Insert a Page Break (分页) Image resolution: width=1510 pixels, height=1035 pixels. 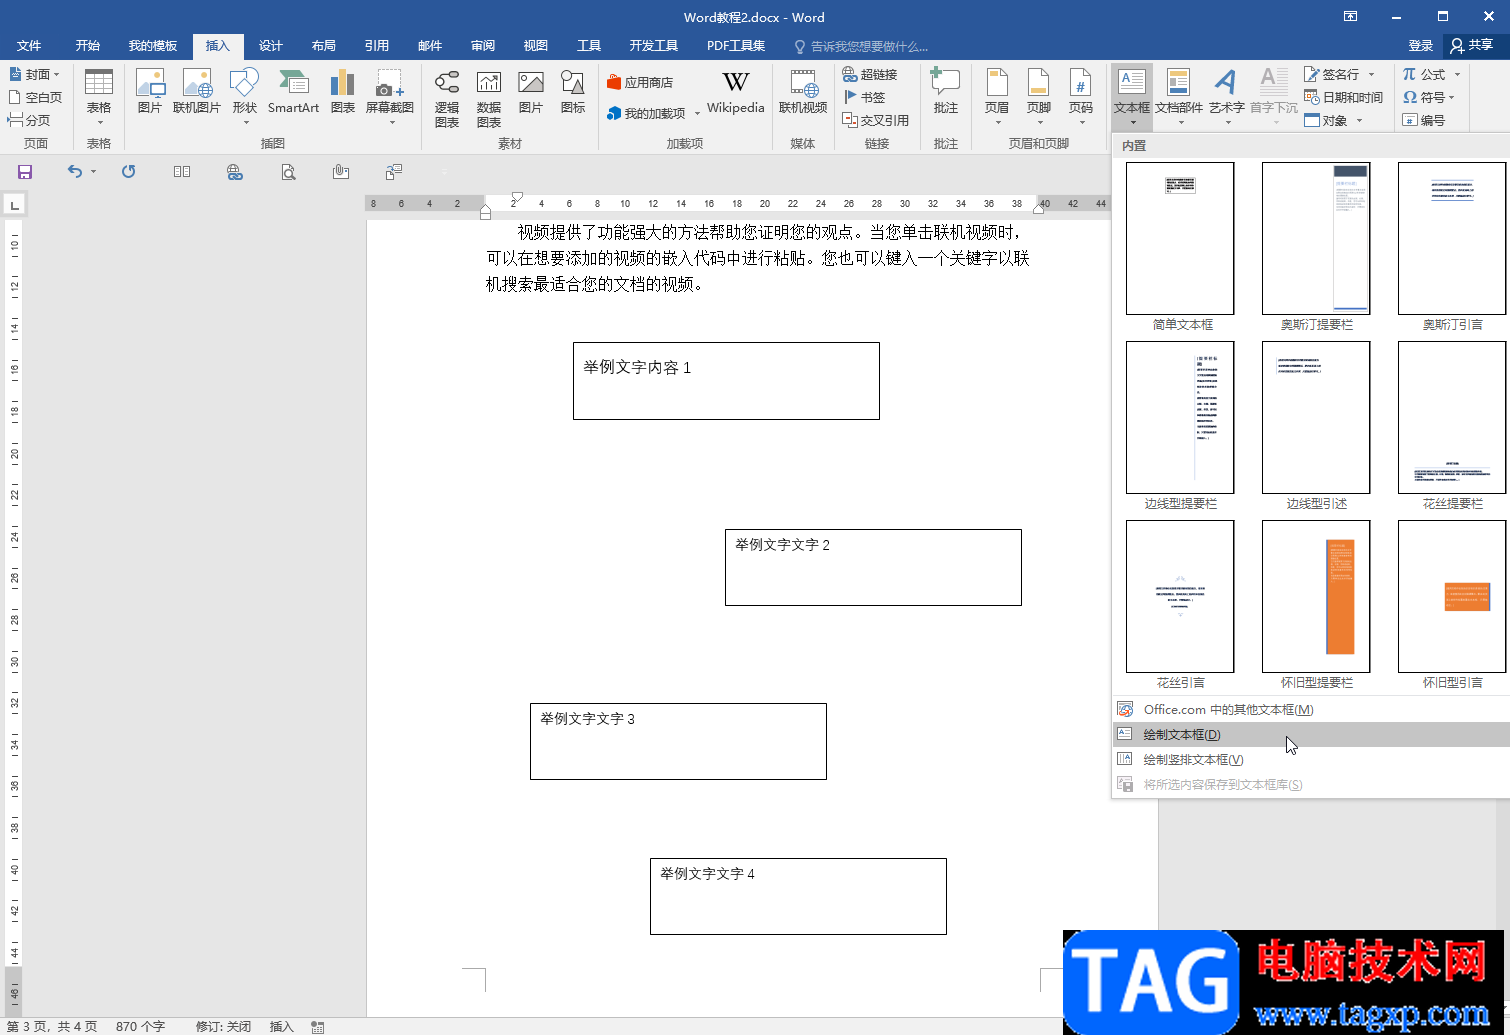coord(29,120)
